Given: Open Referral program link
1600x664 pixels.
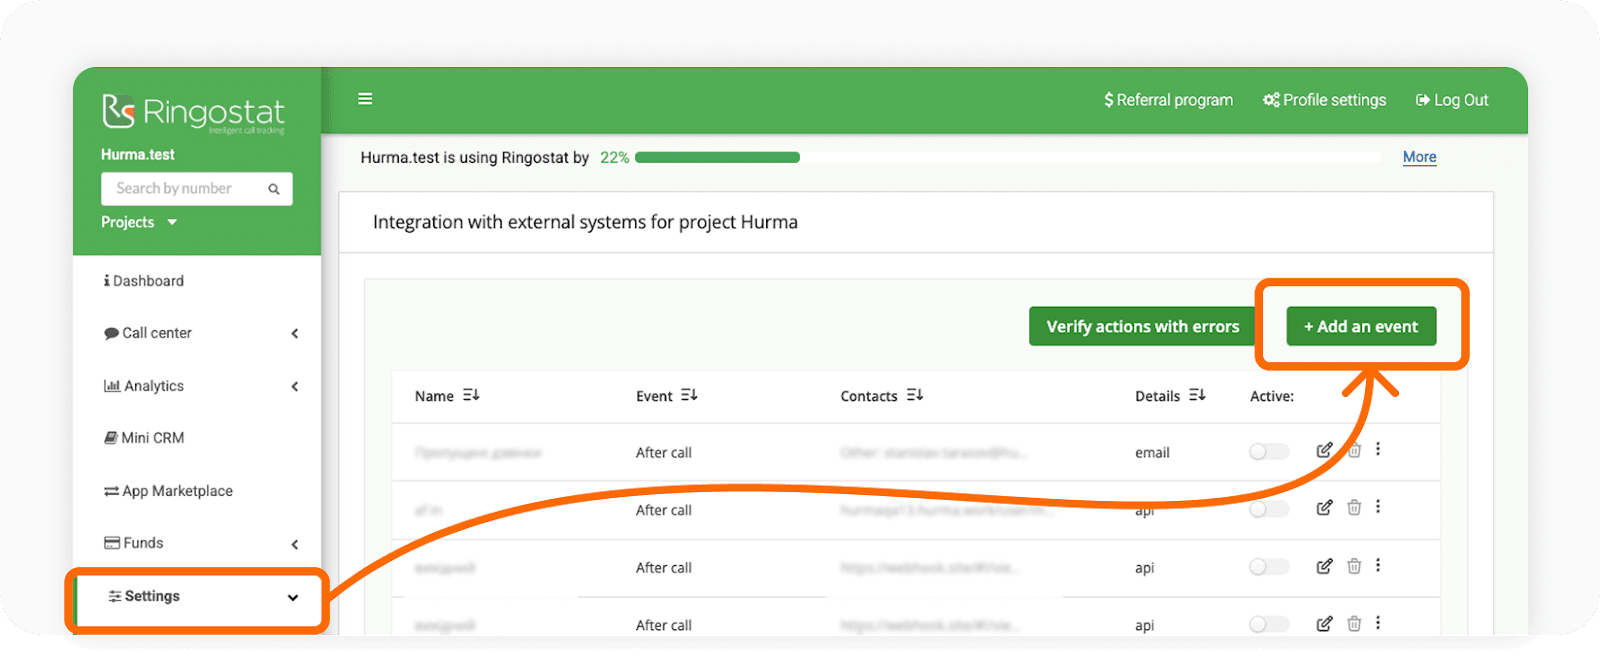Looking at the screenshot, I should (1168, 100).
